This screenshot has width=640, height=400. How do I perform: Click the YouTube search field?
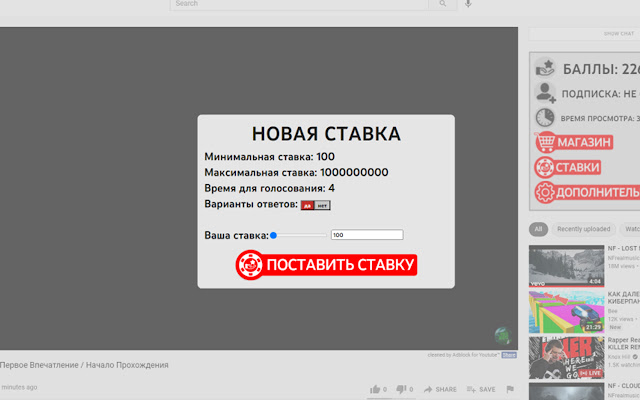[299, 4]
